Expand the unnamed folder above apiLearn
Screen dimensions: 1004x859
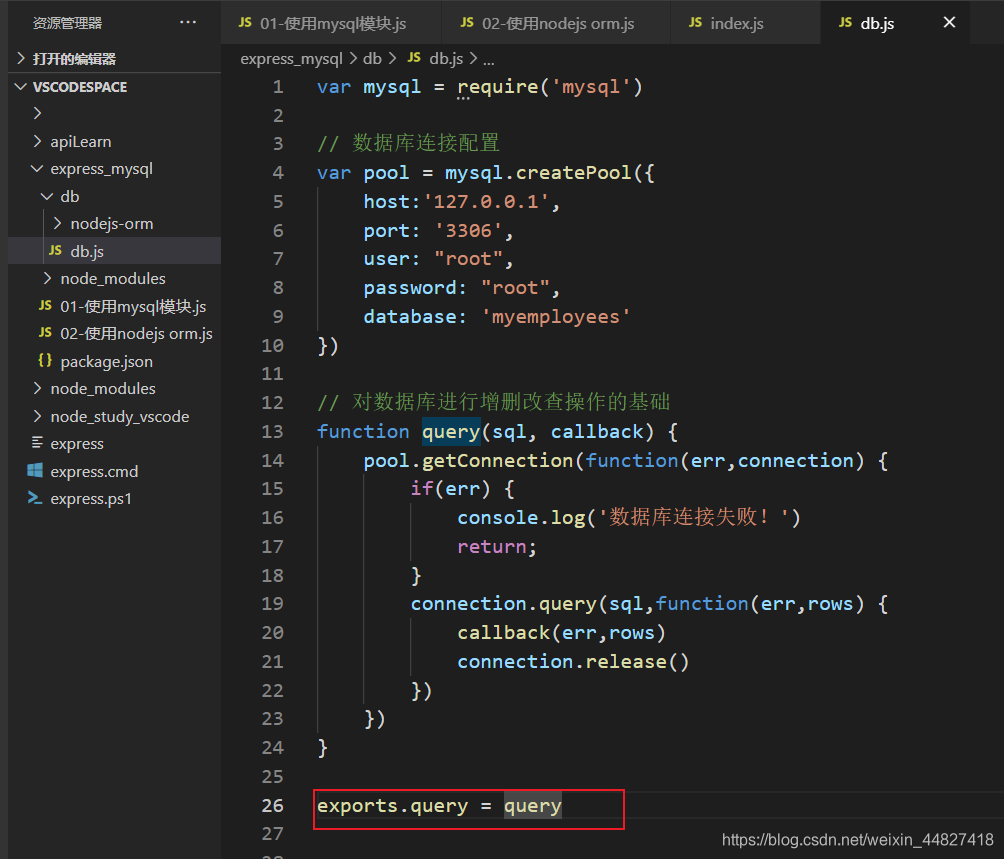click(x=38, y=113)
